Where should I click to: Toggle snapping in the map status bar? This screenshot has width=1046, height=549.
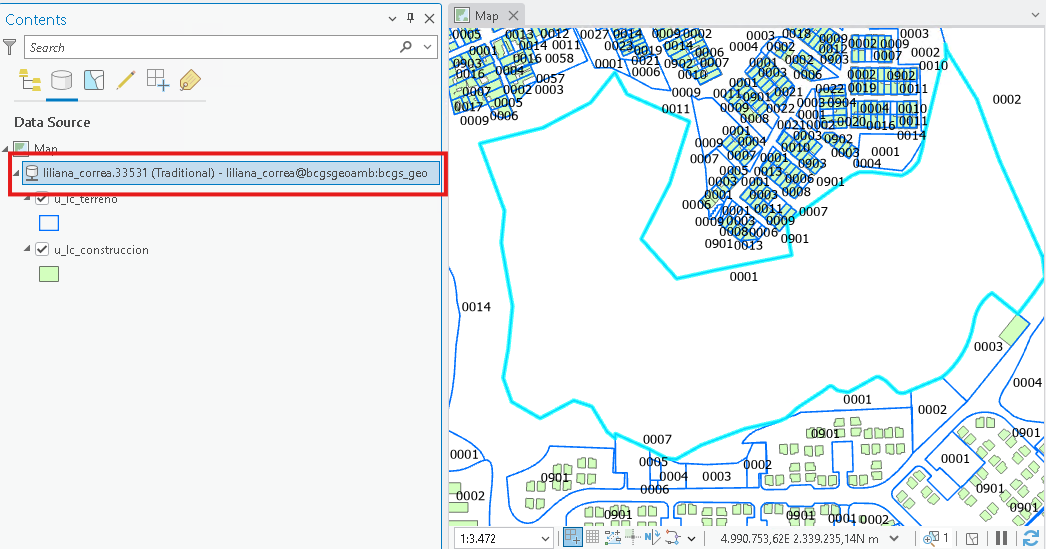pos(572,537)
